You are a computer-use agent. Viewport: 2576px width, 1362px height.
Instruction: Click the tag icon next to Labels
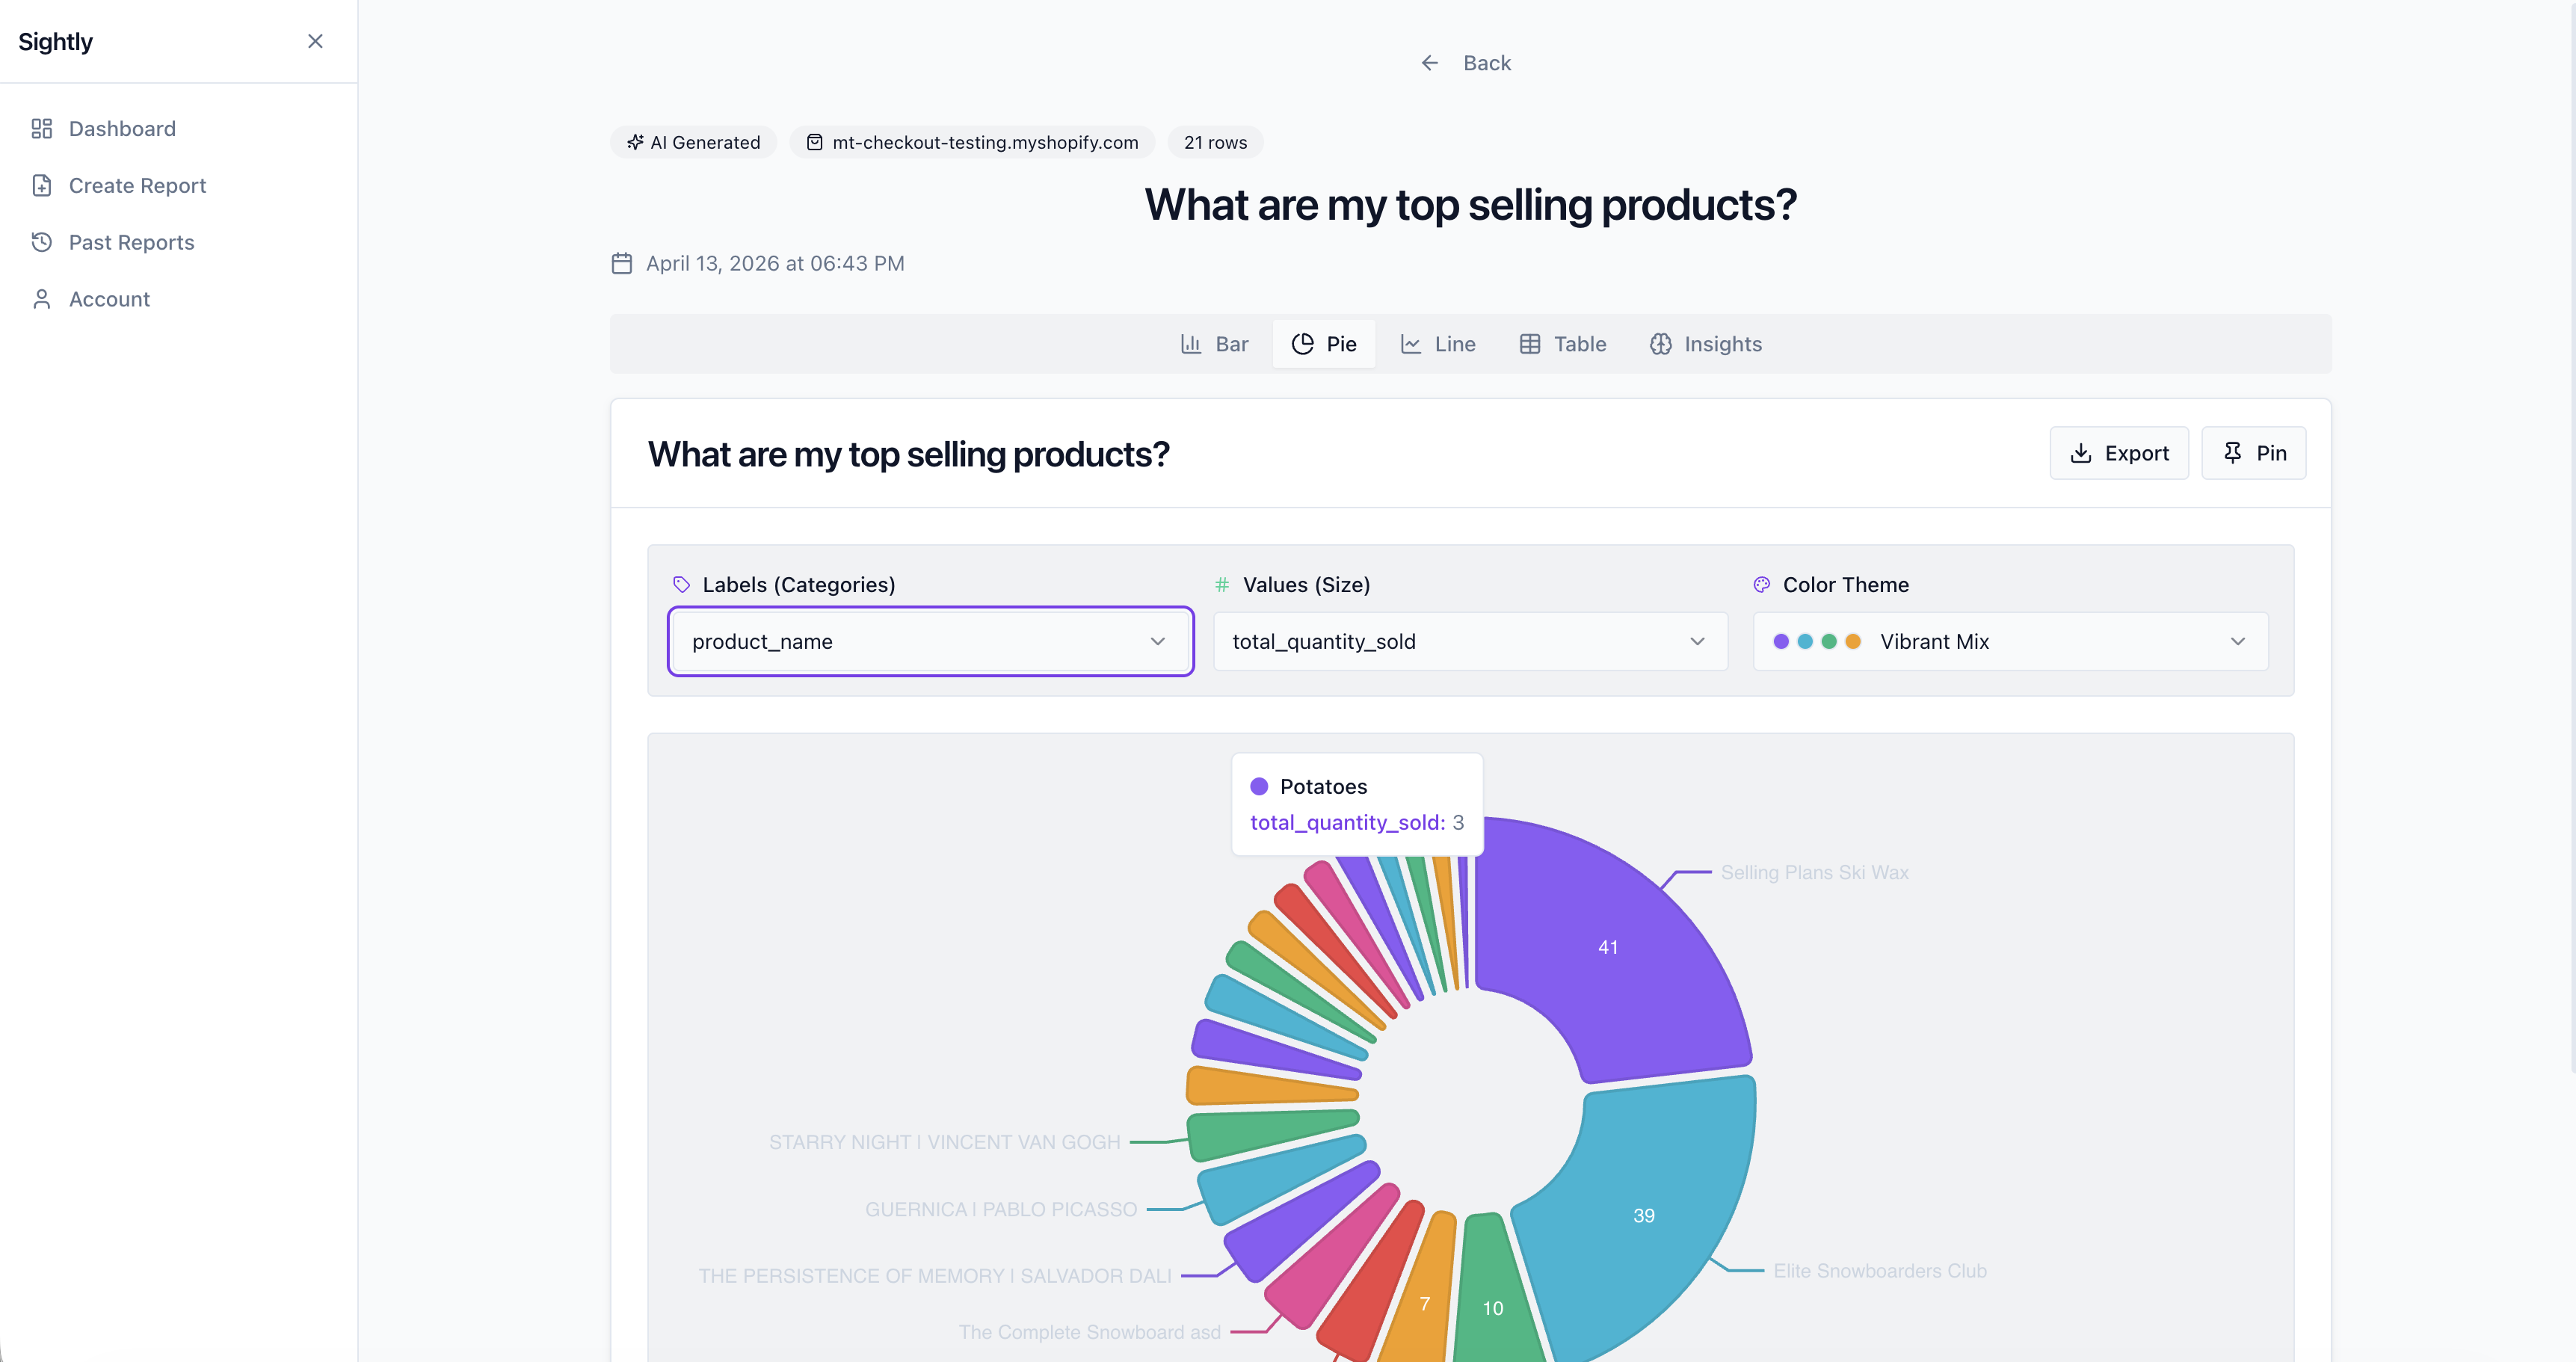681,585
